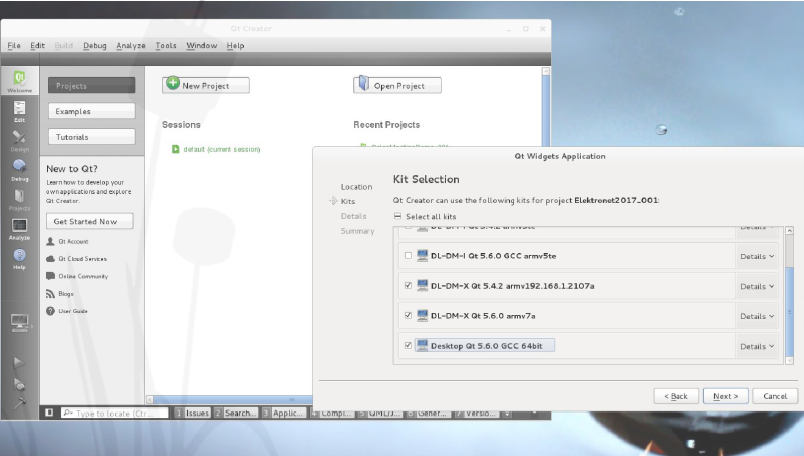Open the Debug menu
Viewport: 804px width, 456px height.
click(94, 45)
